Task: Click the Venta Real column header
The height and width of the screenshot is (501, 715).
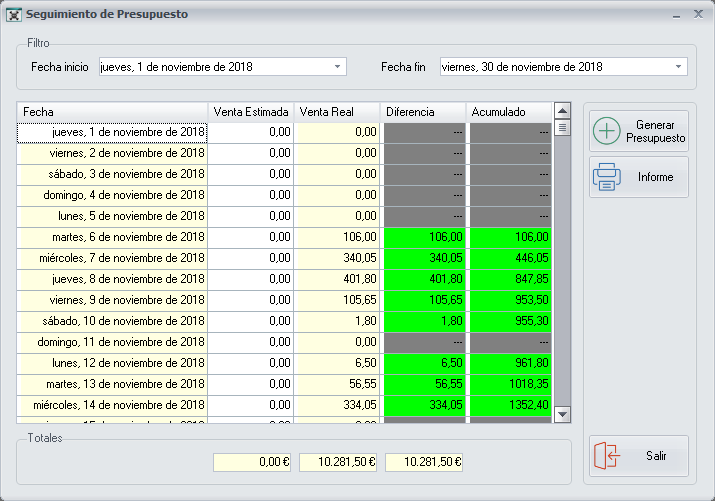Action: point(338,111)
